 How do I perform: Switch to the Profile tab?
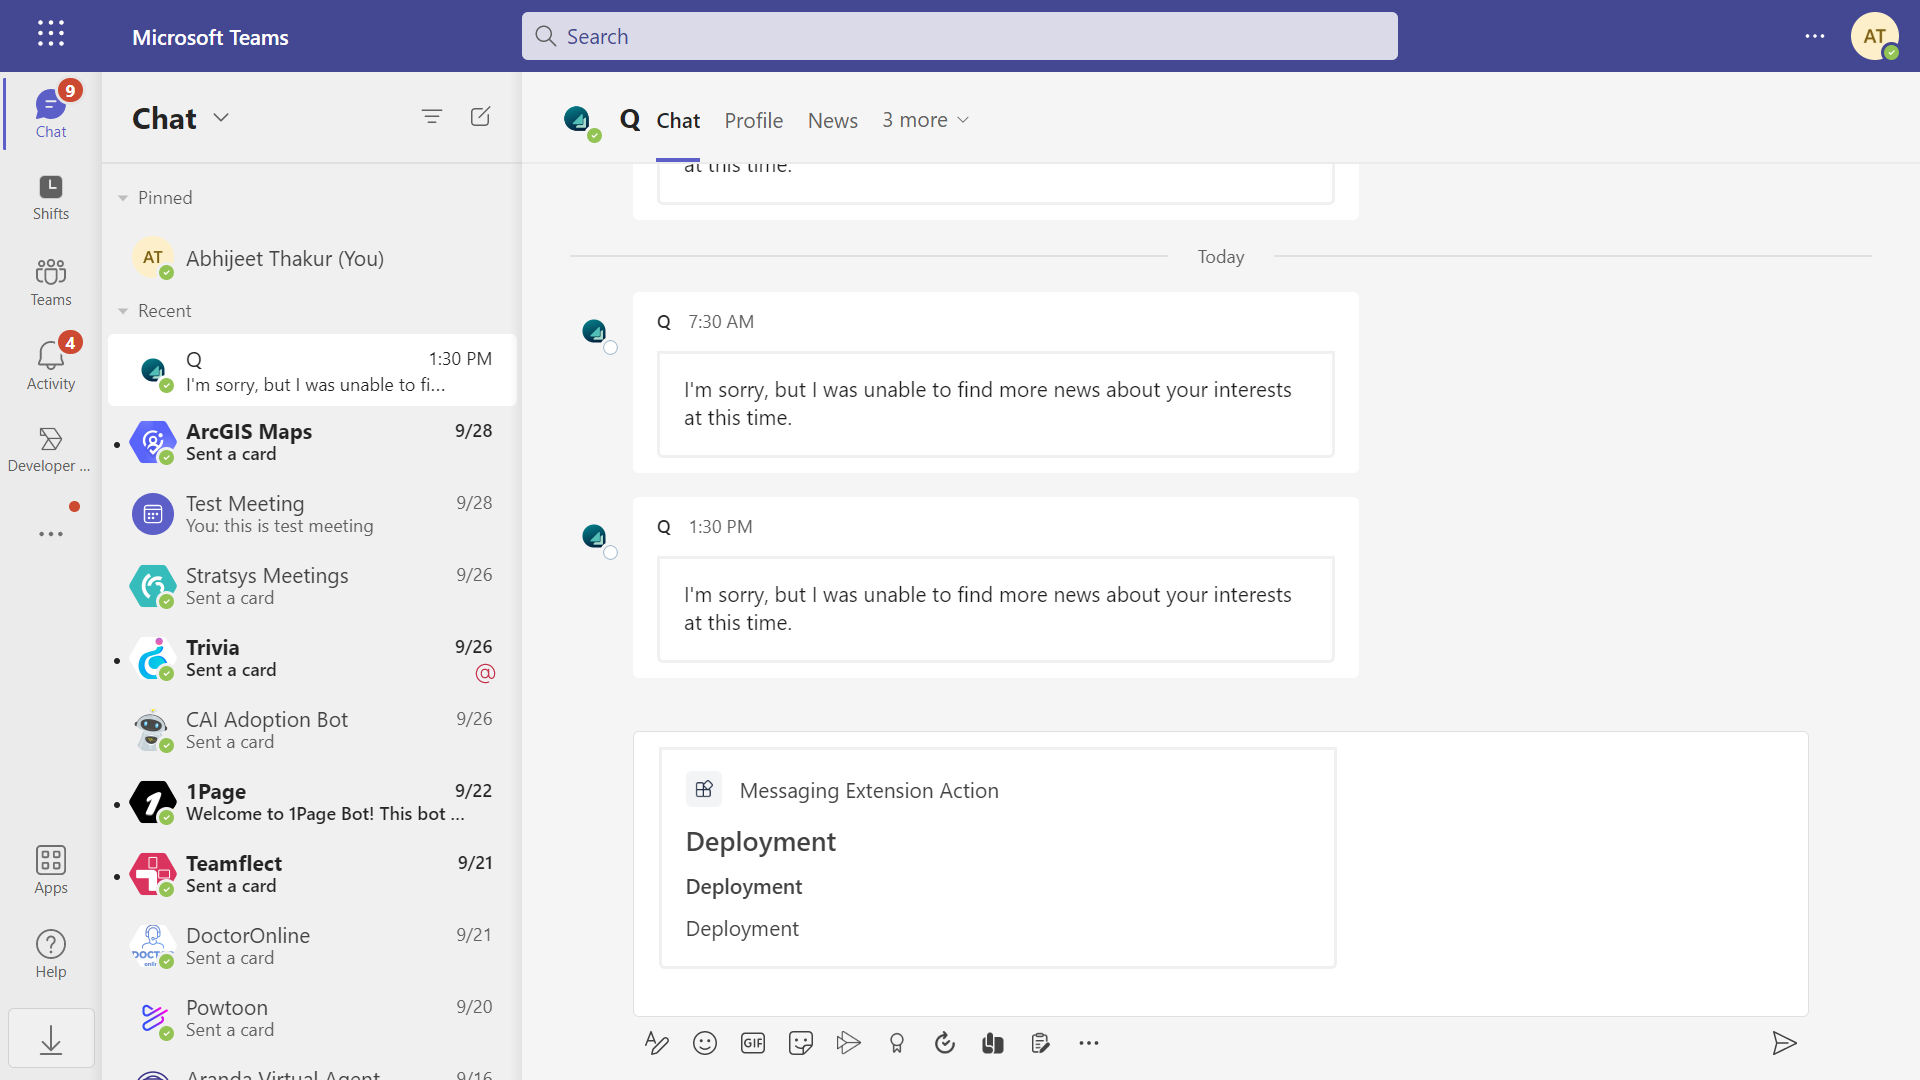tap(754, 121)
